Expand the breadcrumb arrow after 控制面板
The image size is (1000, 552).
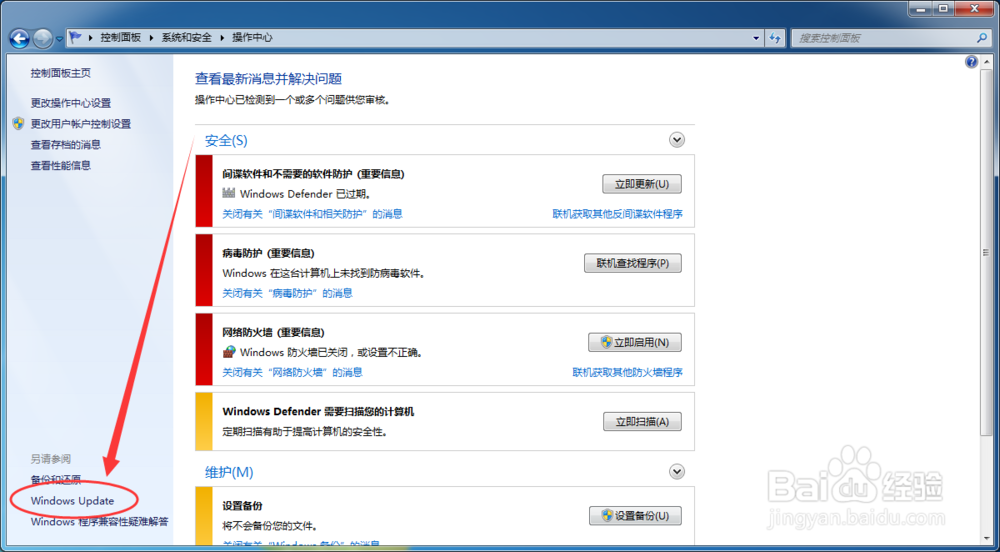(x=152, y=38)
